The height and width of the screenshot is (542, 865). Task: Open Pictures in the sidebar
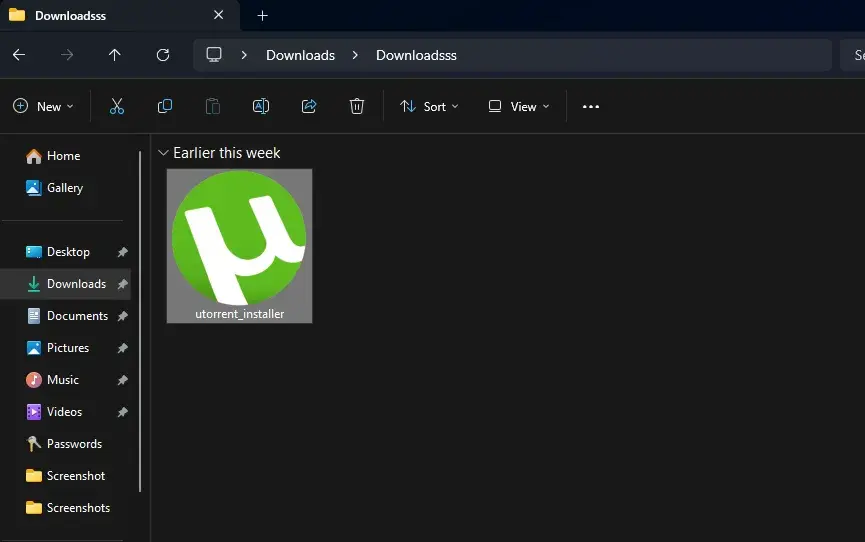[68, 348]
